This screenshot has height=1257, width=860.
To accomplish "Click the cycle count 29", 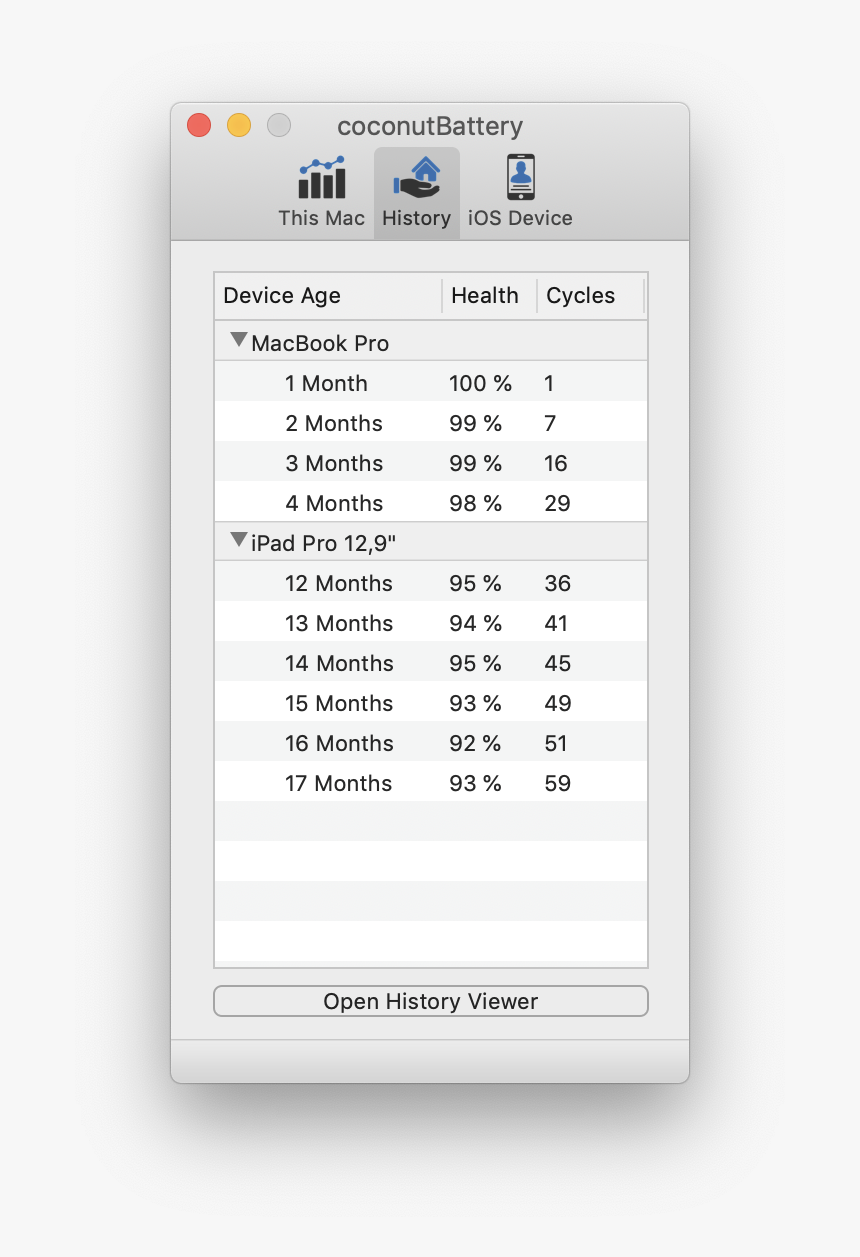I will 558,503.
